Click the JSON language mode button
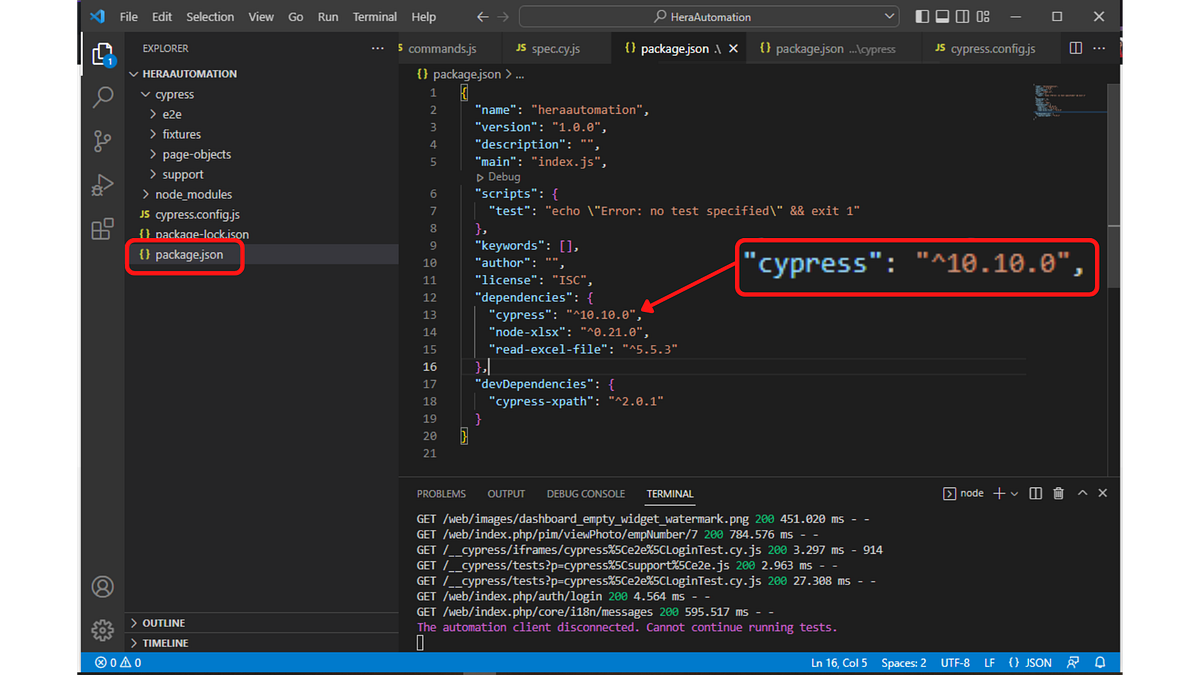This screenshot has height=675, width=1200. [1030, 663]
